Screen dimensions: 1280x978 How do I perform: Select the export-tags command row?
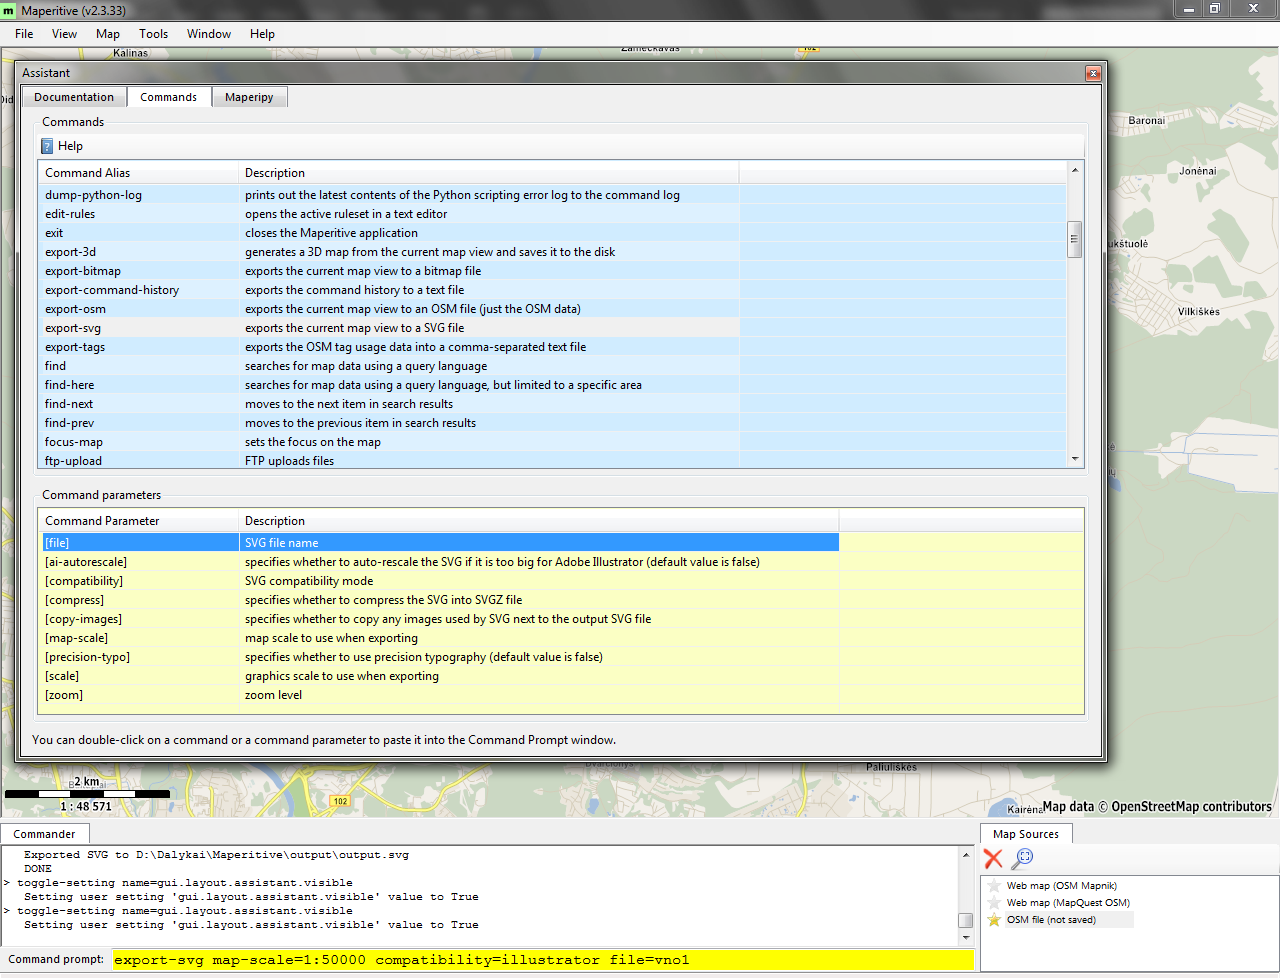coord(552,347)
